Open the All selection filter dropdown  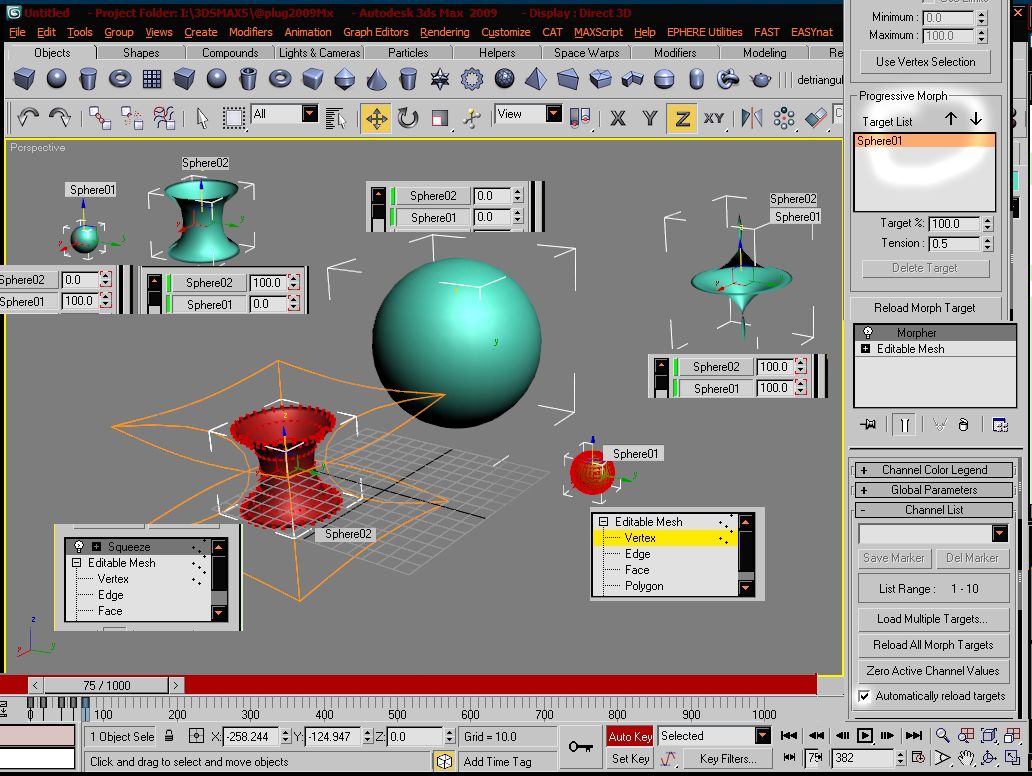[x=309, y=114]
